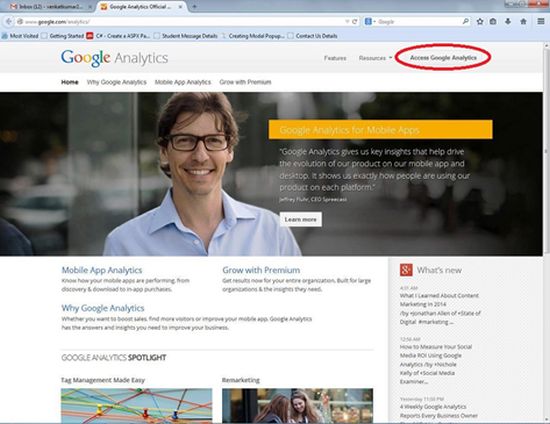The width and height of the screenshot is (550, 424).
Task: Click the What's new heading
Action: pyautogui.click(x=439, y=270)
